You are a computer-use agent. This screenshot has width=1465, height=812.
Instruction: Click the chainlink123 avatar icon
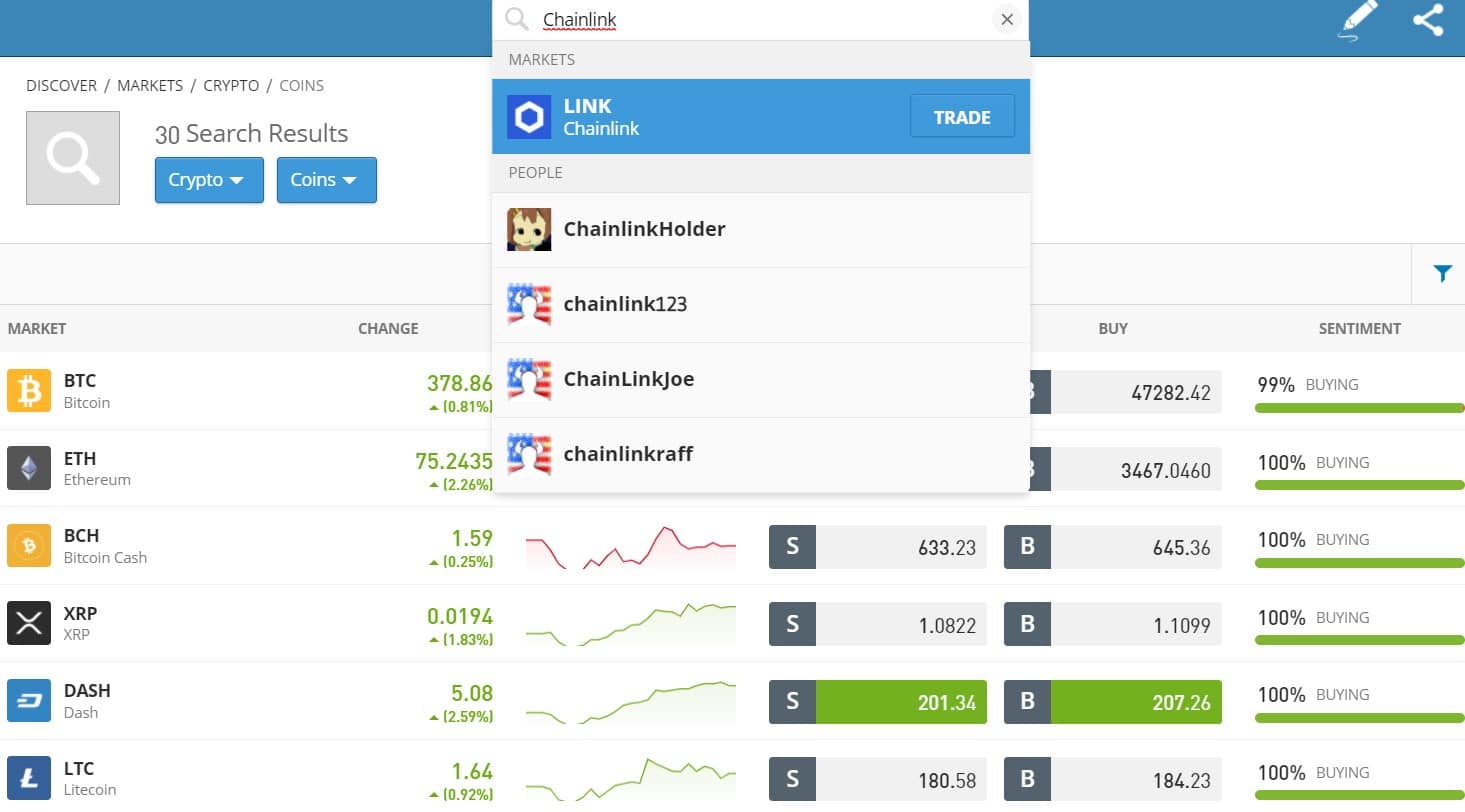(x=529, y=304)
